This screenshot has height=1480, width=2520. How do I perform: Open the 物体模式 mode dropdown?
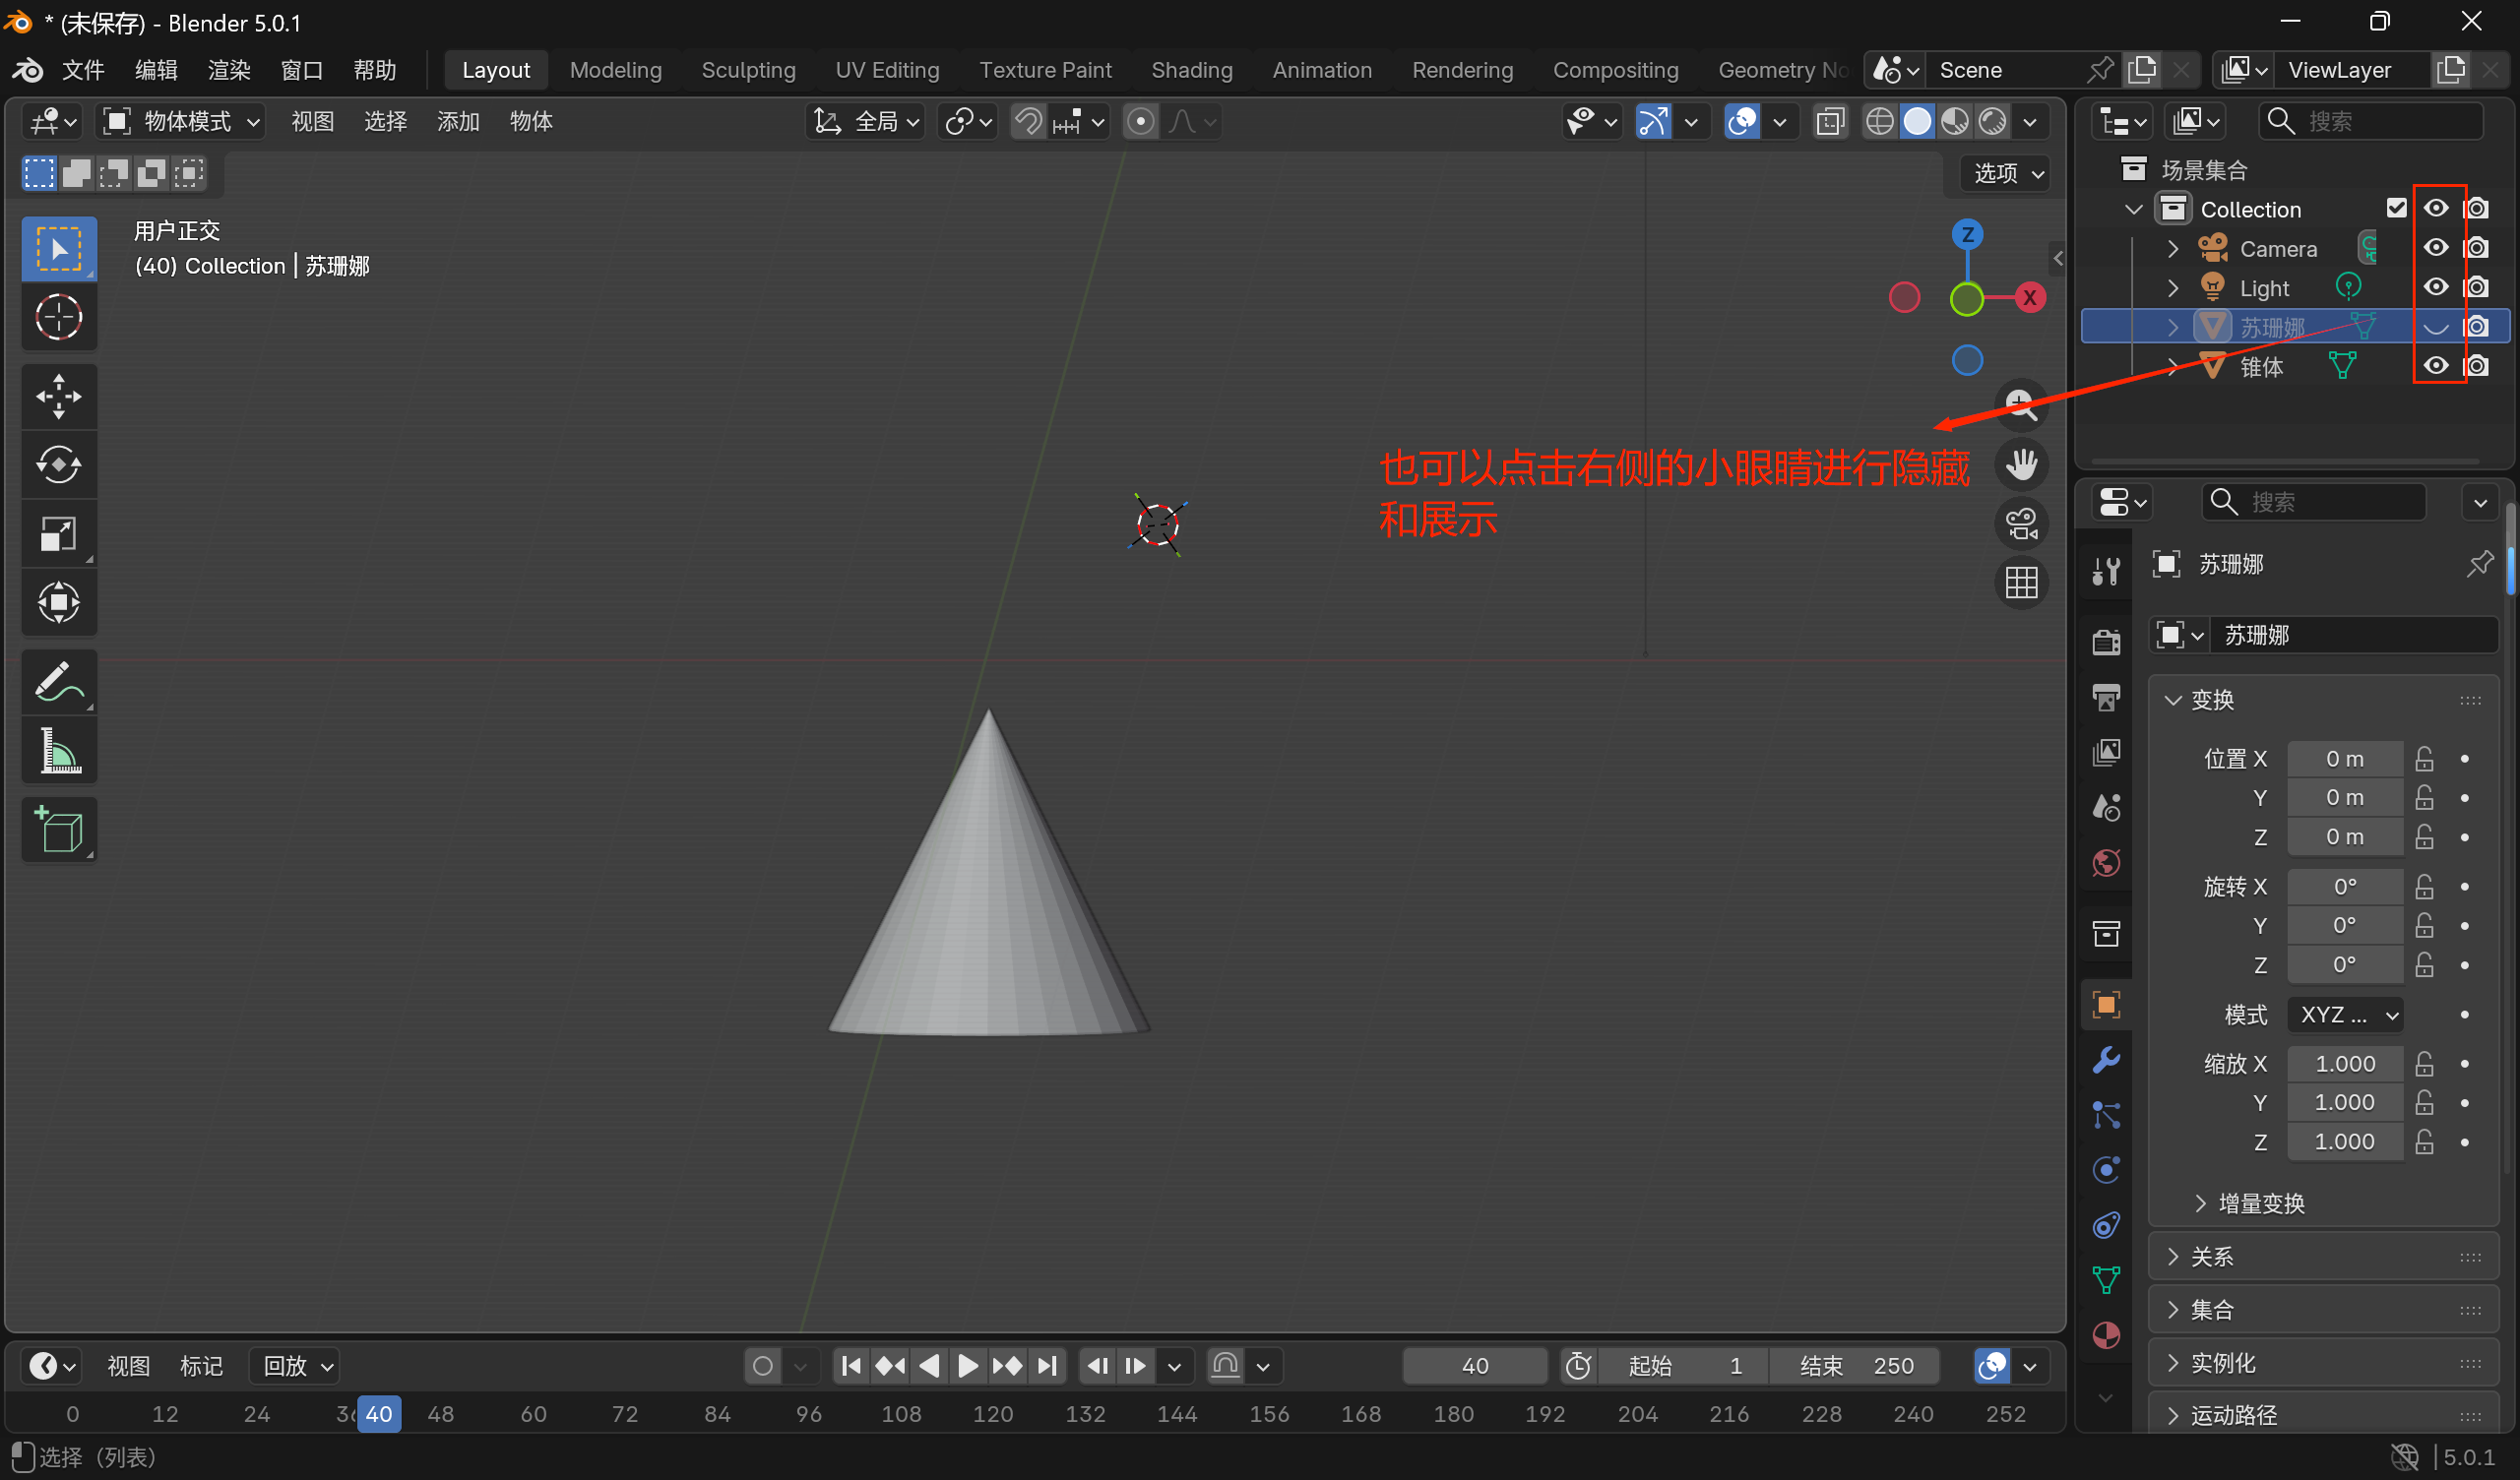click(x=182, y=122)
